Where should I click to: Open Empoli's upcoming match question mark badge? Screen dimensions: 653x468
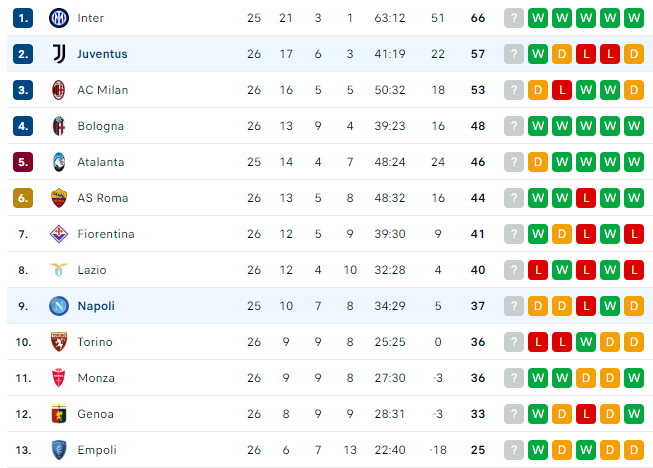pyautogui.click(x=513, y=450)
